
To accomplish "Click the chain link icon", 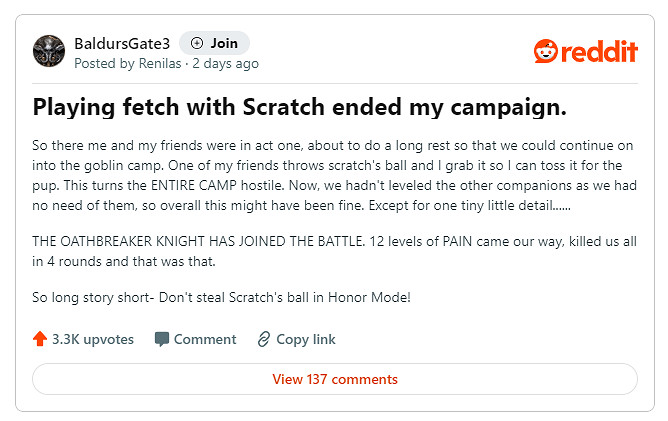I will (x=264, y=339).
